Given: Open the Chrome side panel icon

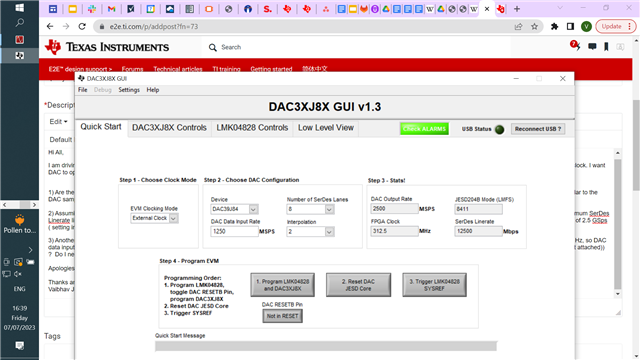Looking at the screenshot, I should (570, 27).
